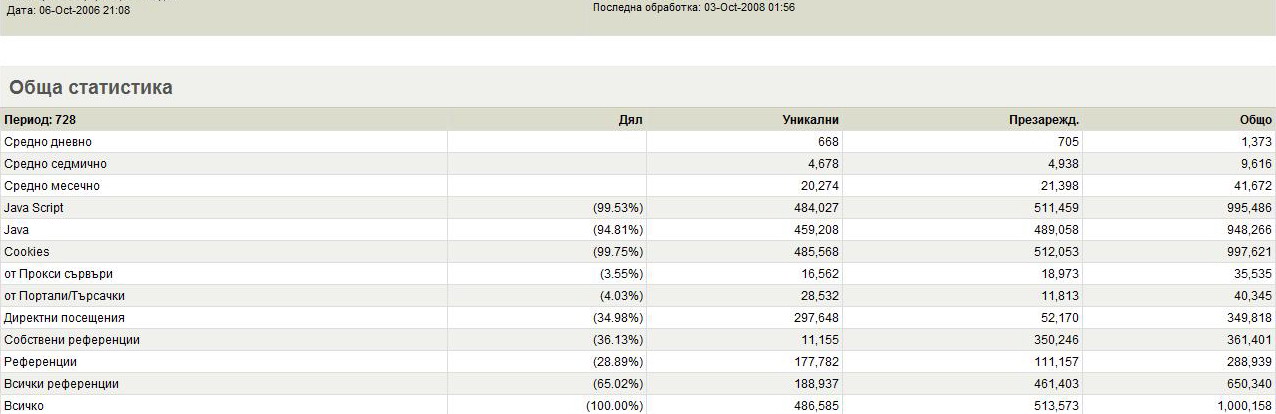Click the 'Средно дневно' row label
This screenshot has width=1276, height=414.
tap(48, 142)
